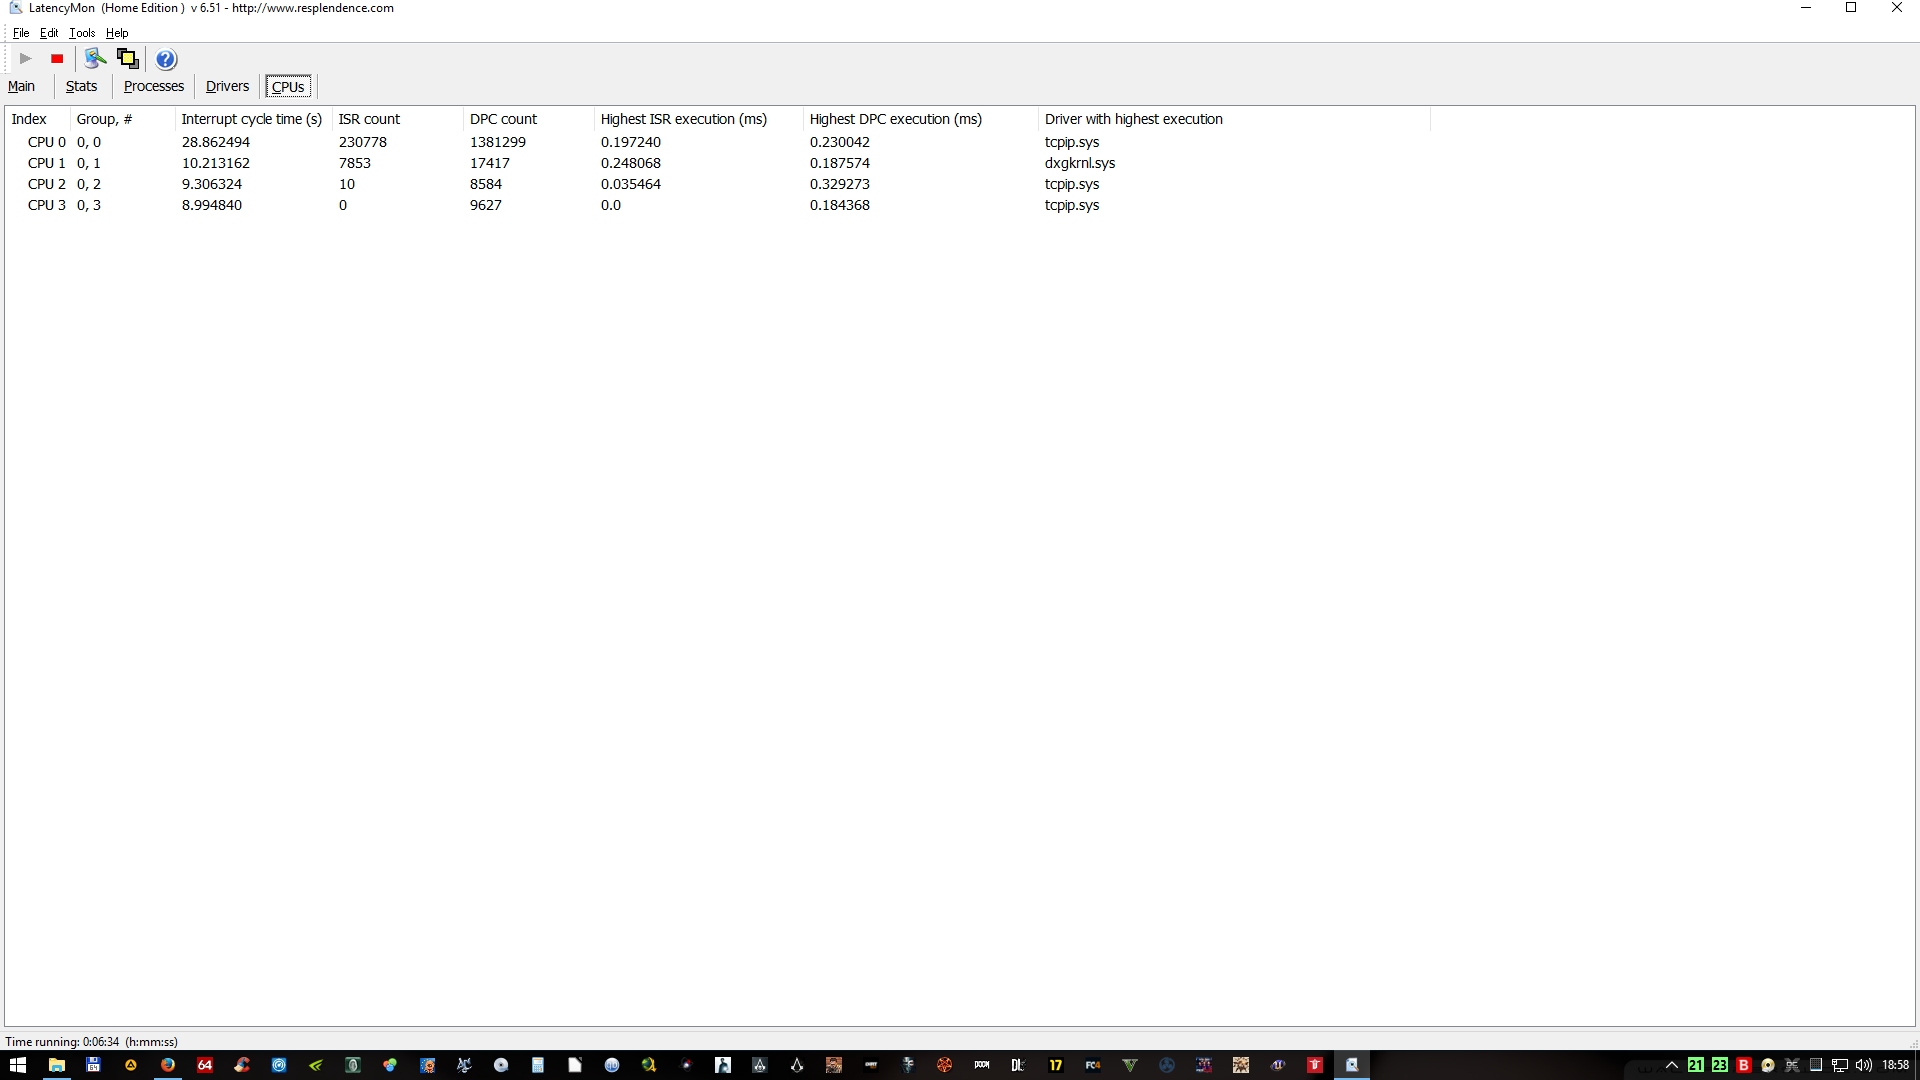Select the CPU 2 row
The width and height of the screenshot is (1920, 1080).
coord(47,184)
